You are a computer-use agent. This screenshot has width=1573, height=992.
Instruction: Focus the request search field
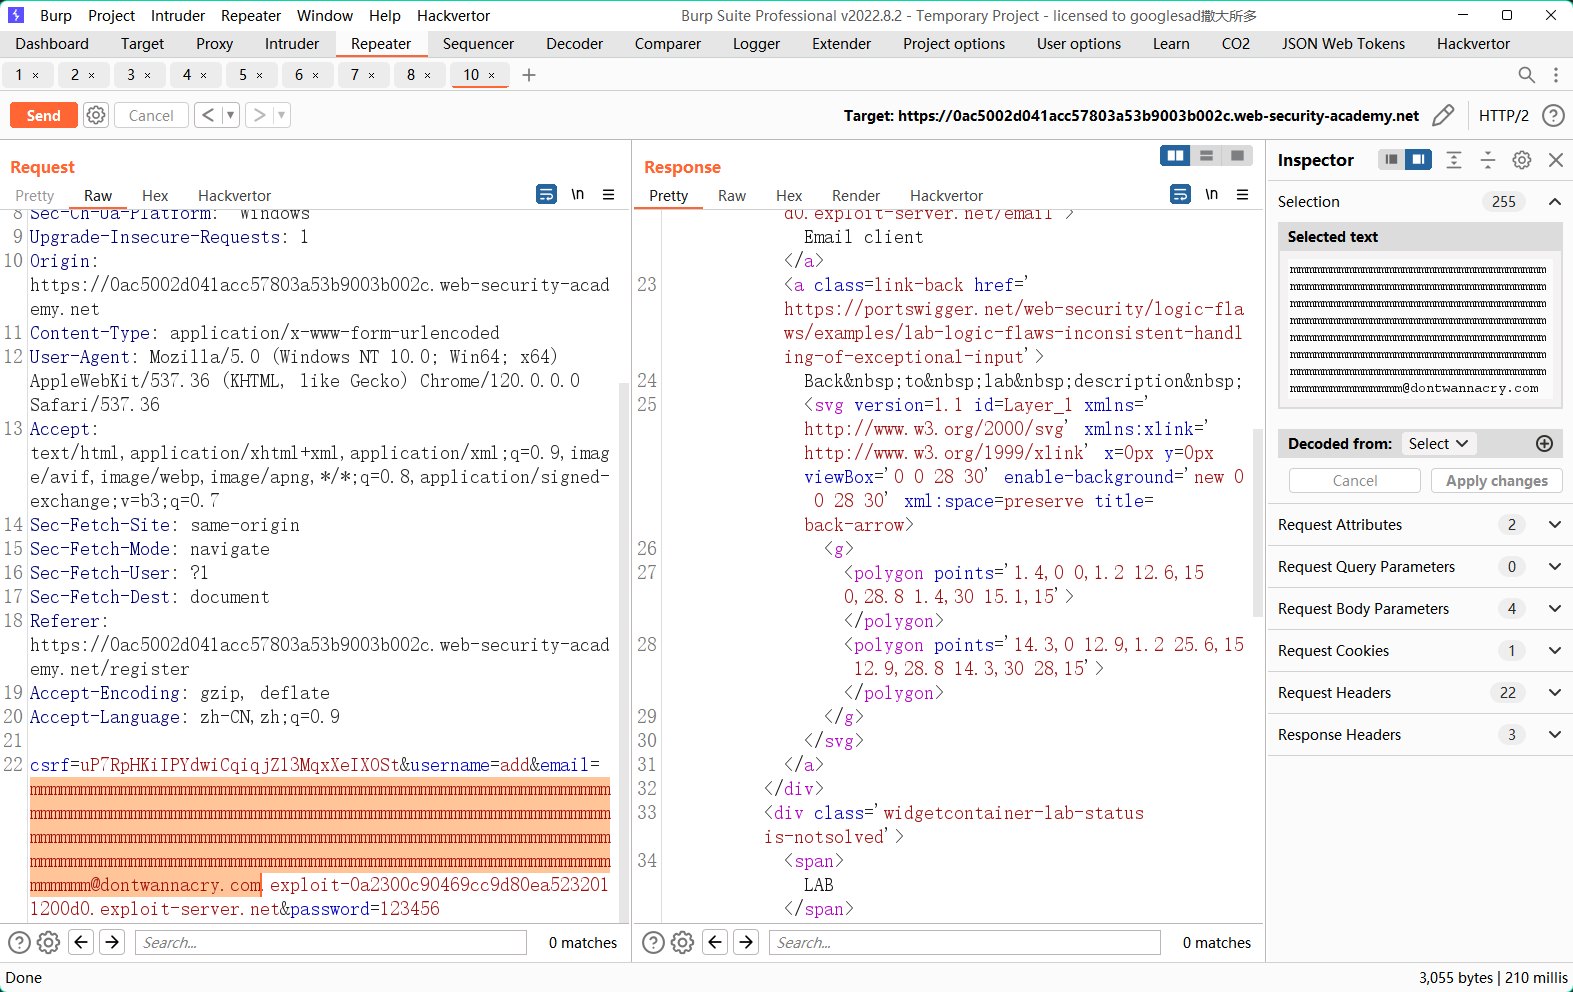tap(331, 942)
